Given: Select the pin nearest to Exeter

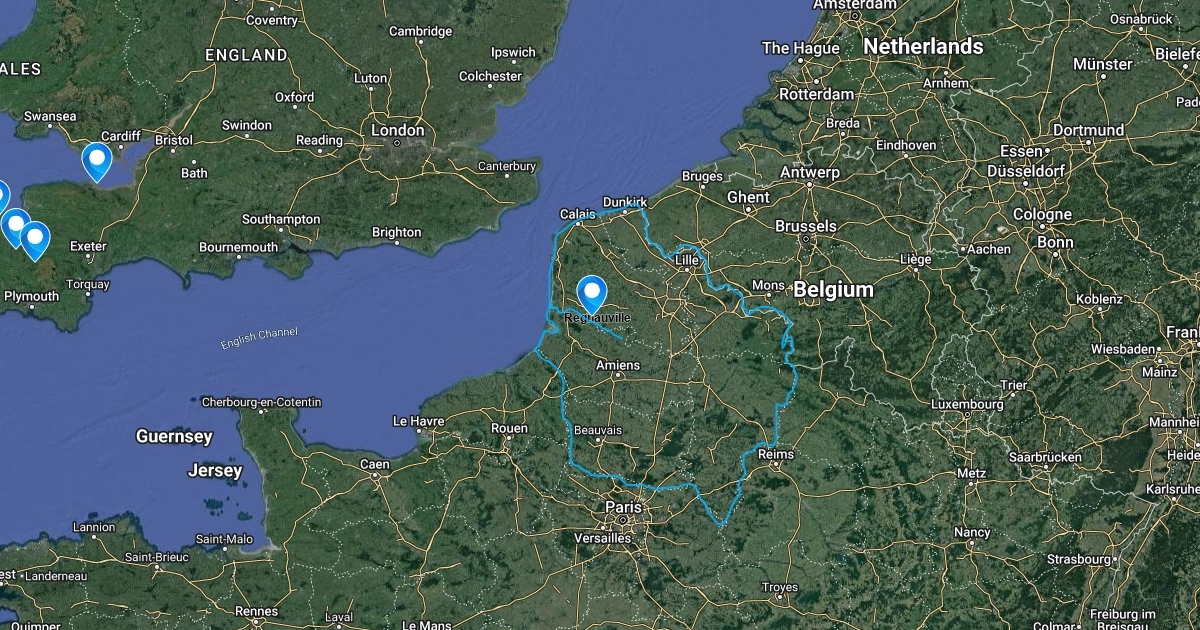Looking at the screenshot, I should [35, 240].
